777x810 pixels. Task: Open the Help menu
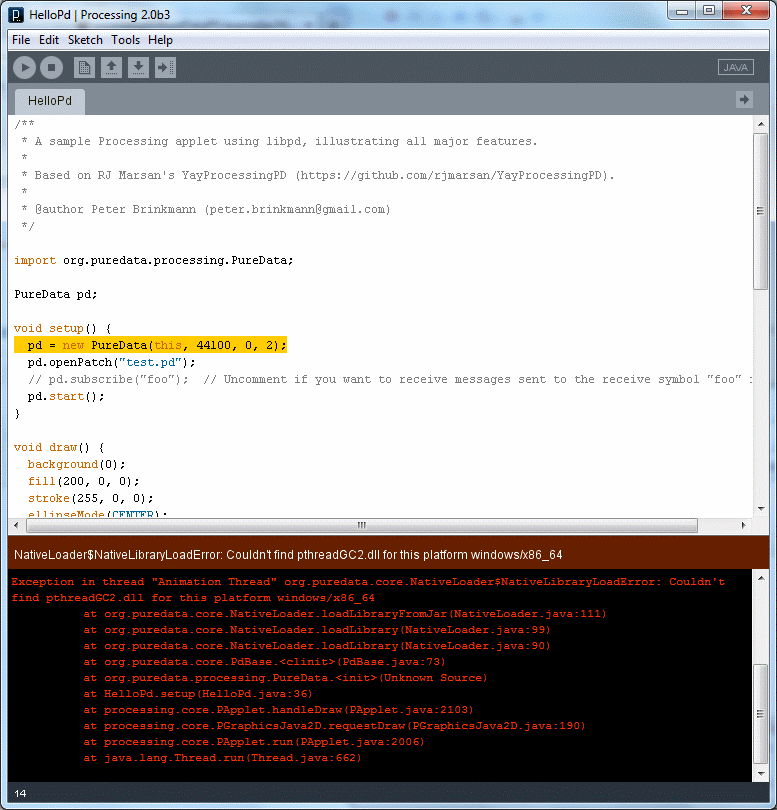coord(160,40)
